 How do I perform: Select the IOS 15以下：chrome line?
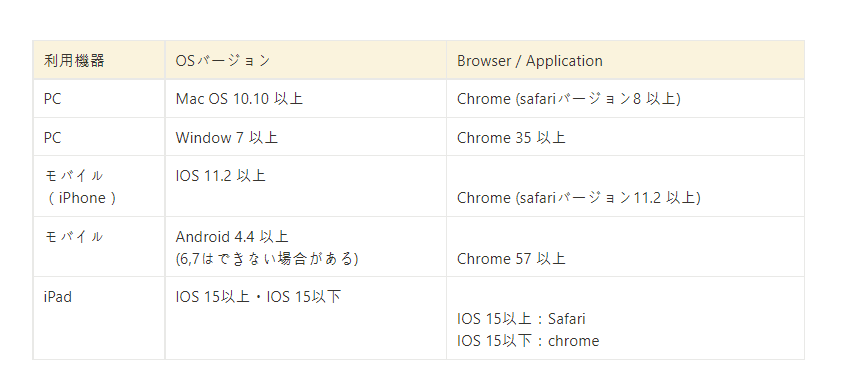click(528, 341)
